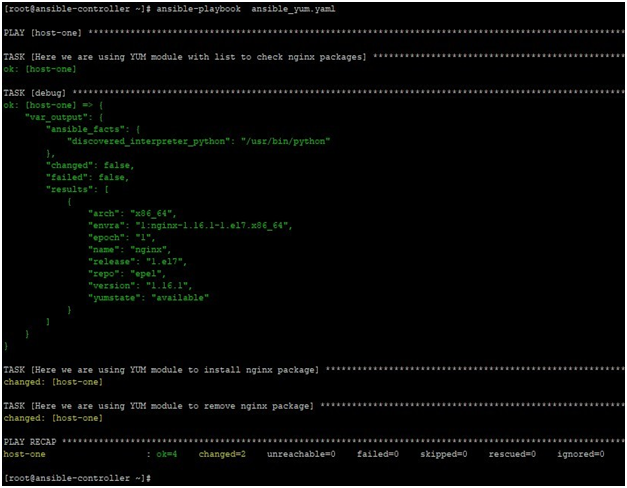Click the "name": "nginx" line
627x488 pixels.
pyautogui.click(x=130, y=249)
